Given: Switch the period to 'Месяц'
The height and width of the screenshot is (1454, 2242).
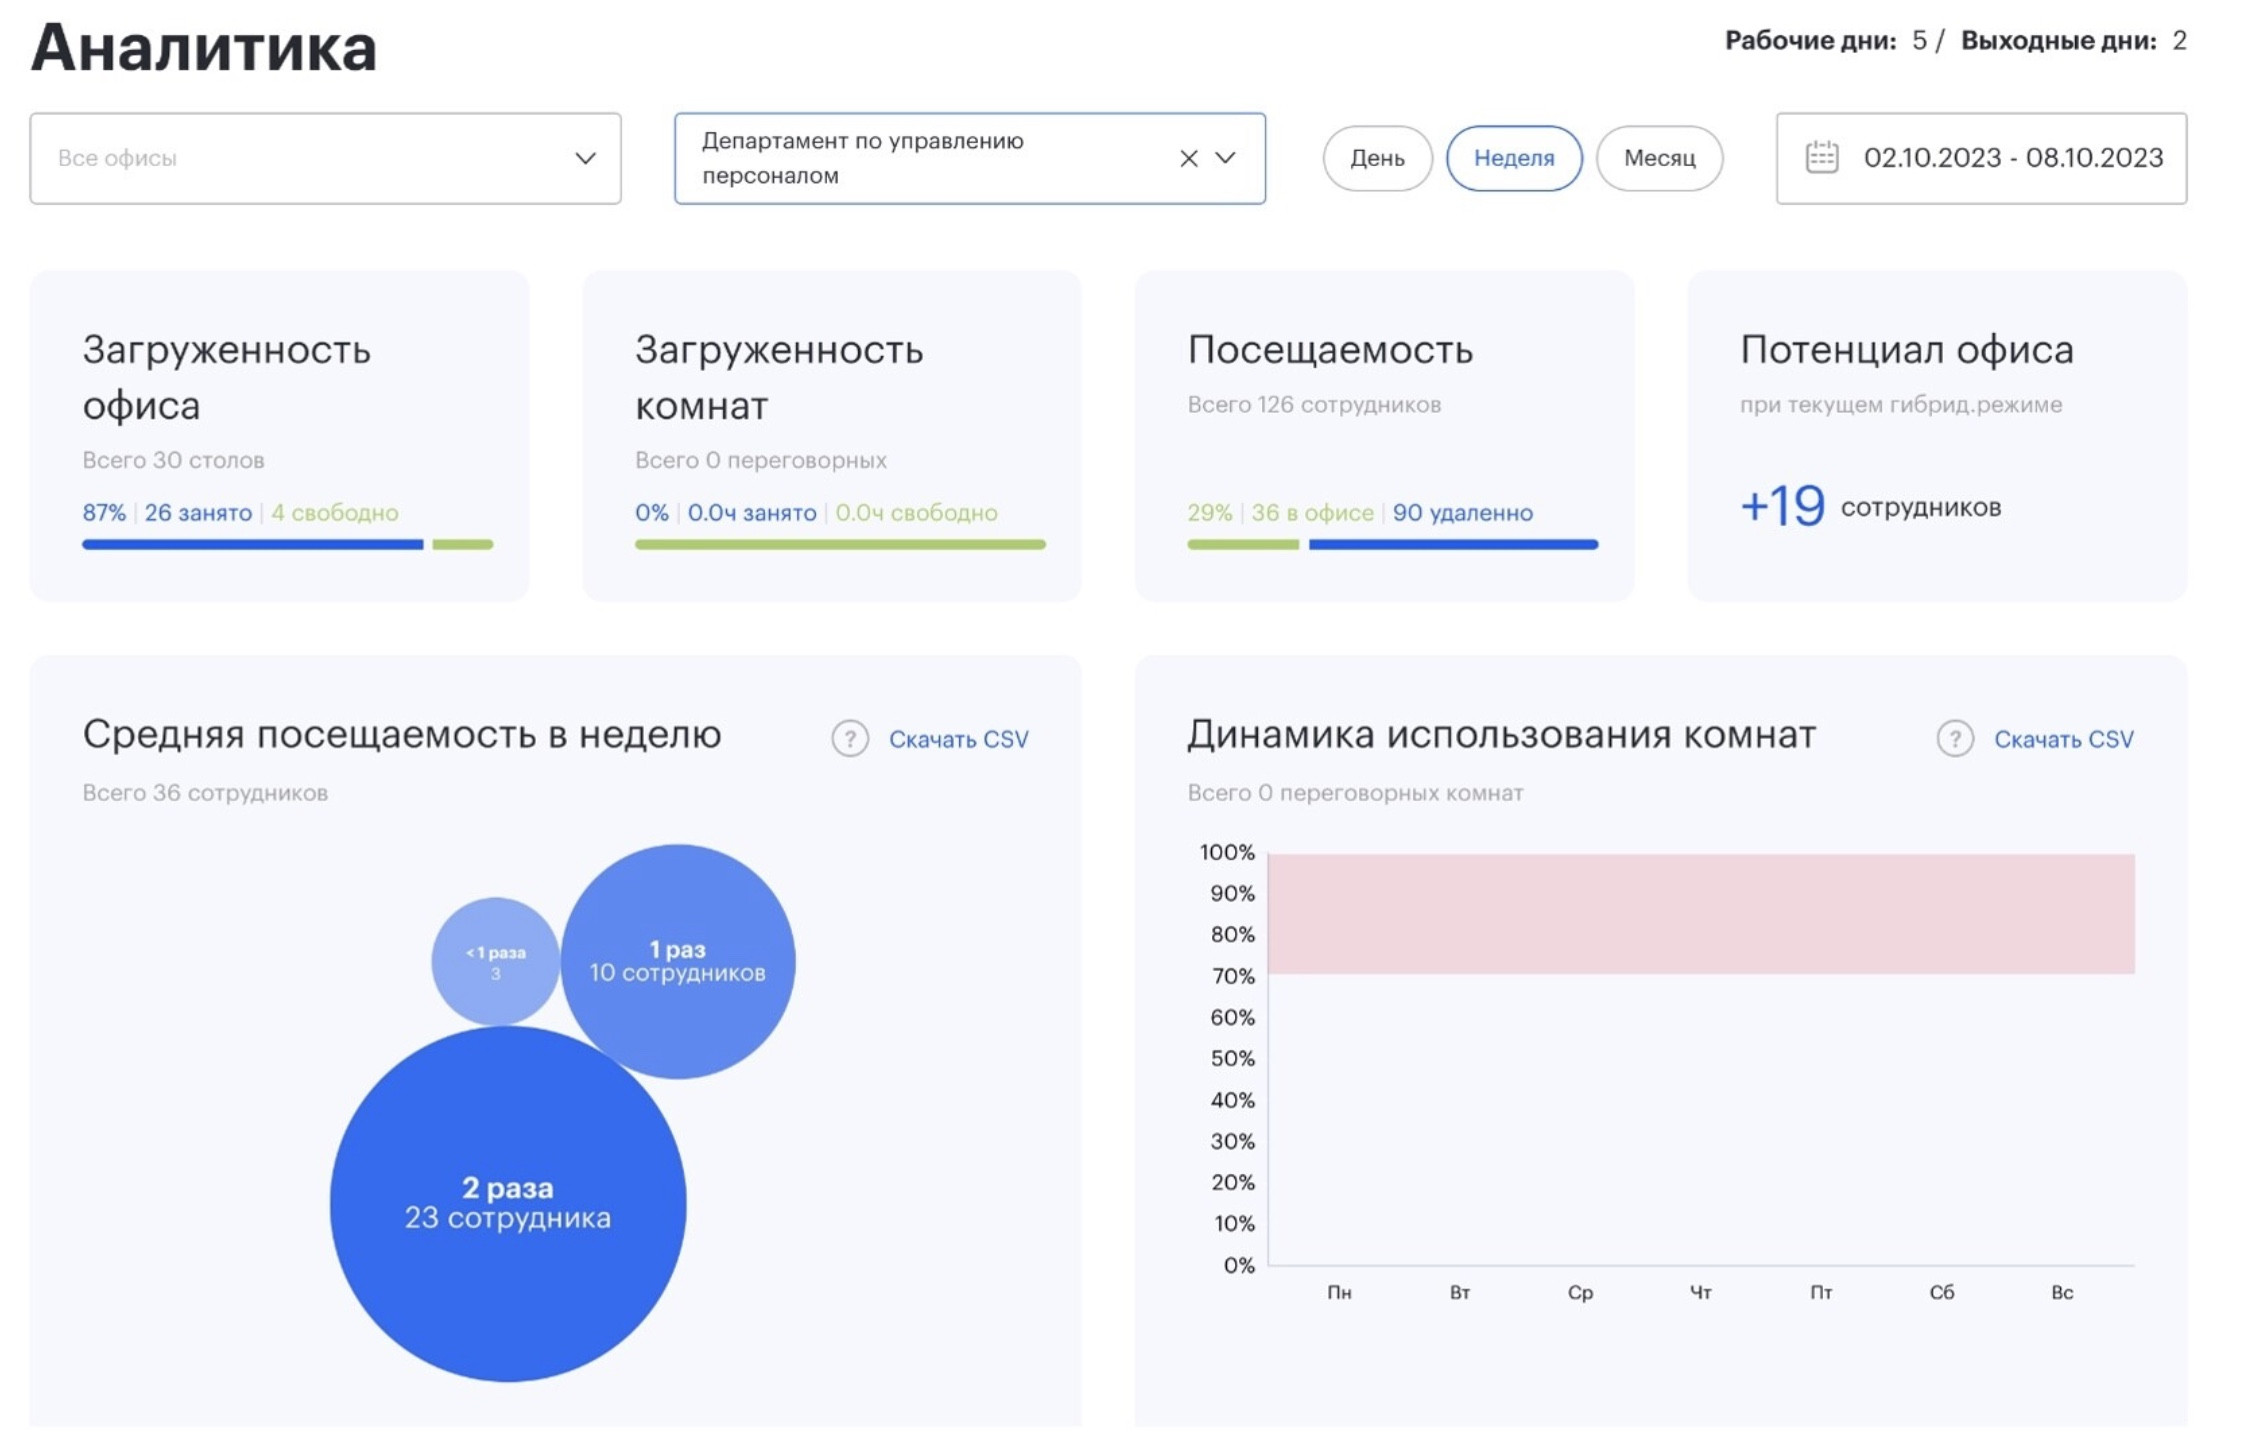Looking at the screenshot, I should point(1658,158).
